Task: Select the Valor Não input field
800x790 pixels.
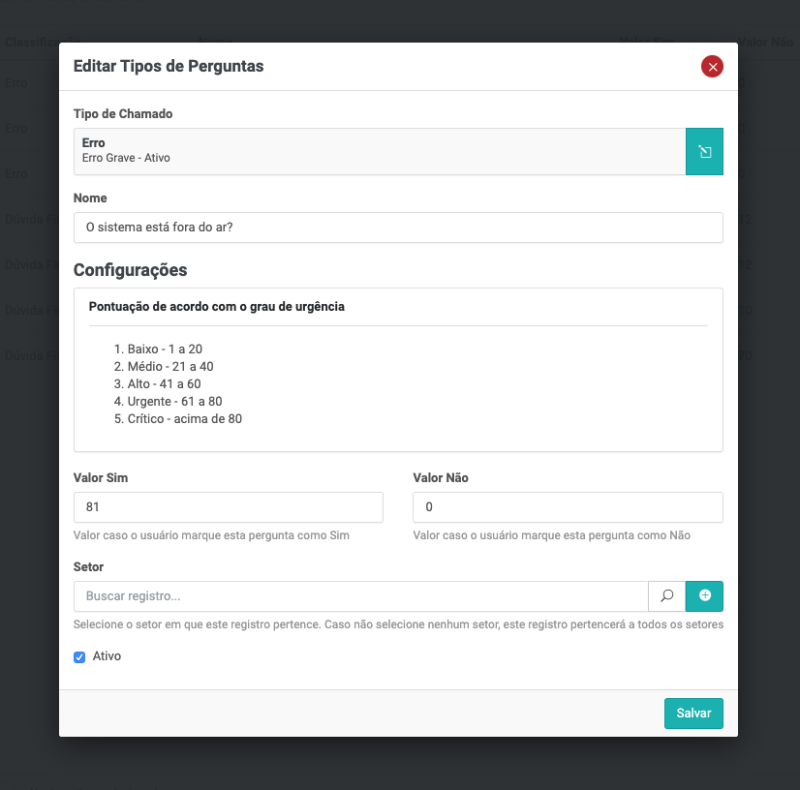Action: tap(567, 507)
